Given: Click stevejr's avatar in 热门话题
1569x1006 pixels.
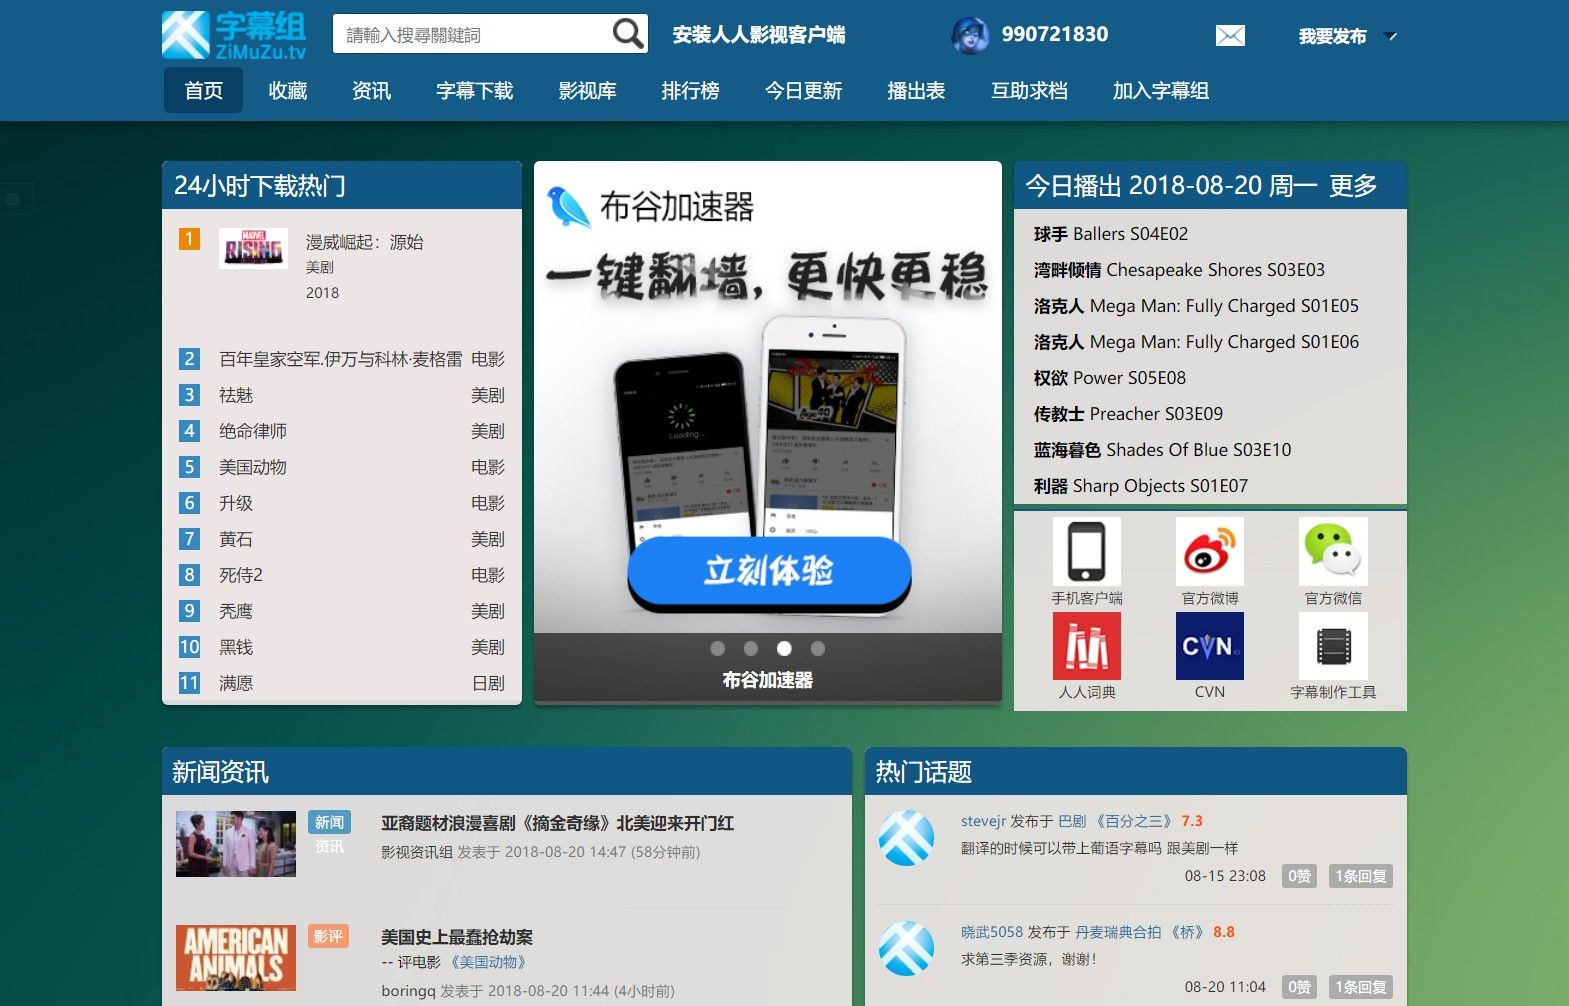Looking at the screenshot, I should coord(907,838).
